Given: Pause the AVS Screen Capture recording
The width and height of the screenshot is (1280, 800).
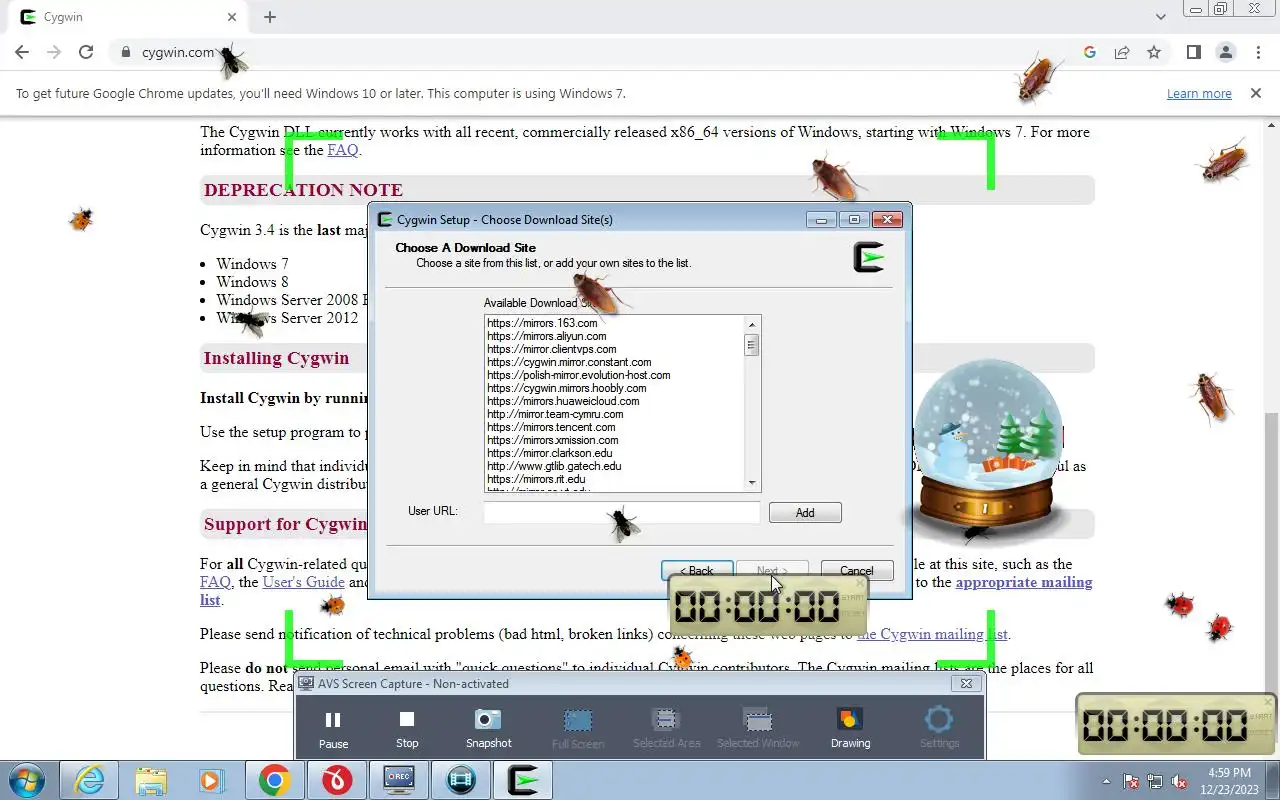Looking at the screenshot, I should tap(333, 729).
